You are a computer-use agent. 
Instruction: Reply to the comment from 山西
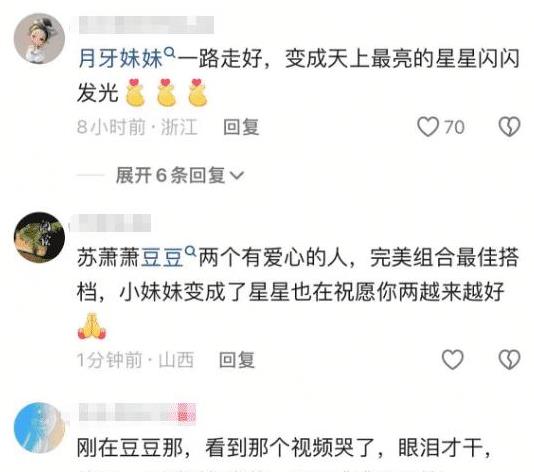click(237, 360)
